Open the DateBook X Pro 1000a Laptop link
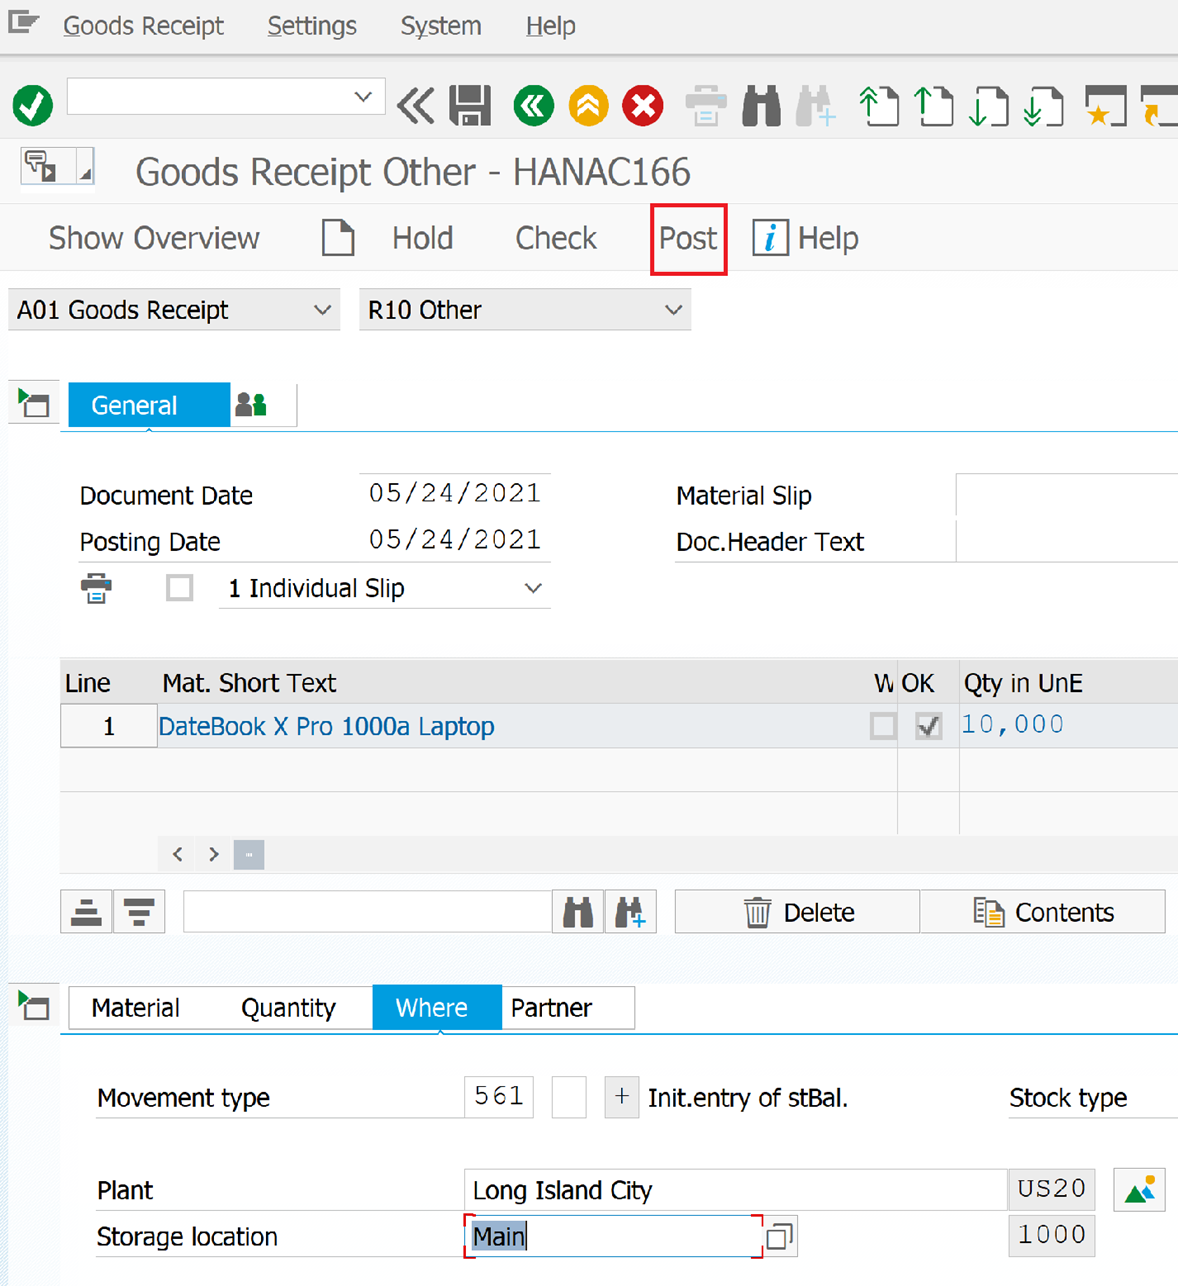This screenshot has width=1178, height=1286. click(326, 726)
